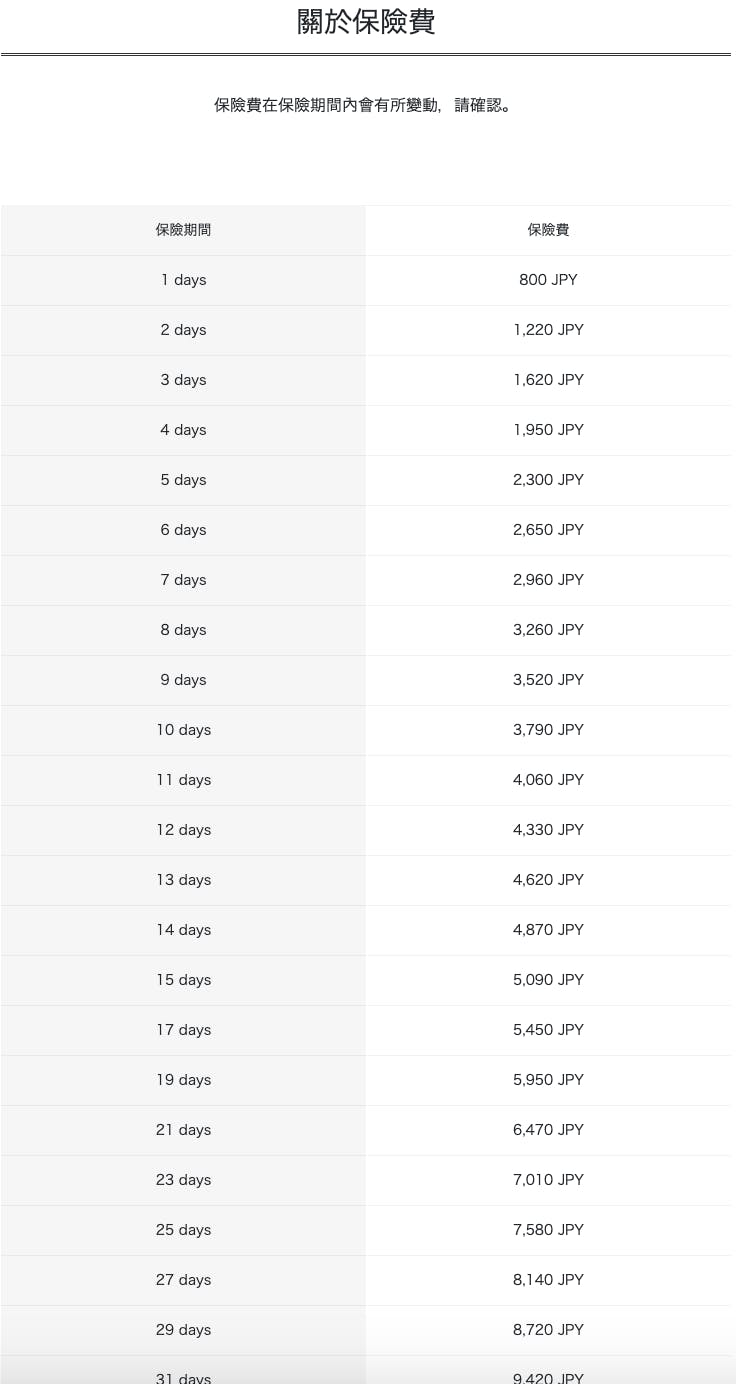Click the 2,650 JPY premium

pyautogui.click(x=548, y=530)
